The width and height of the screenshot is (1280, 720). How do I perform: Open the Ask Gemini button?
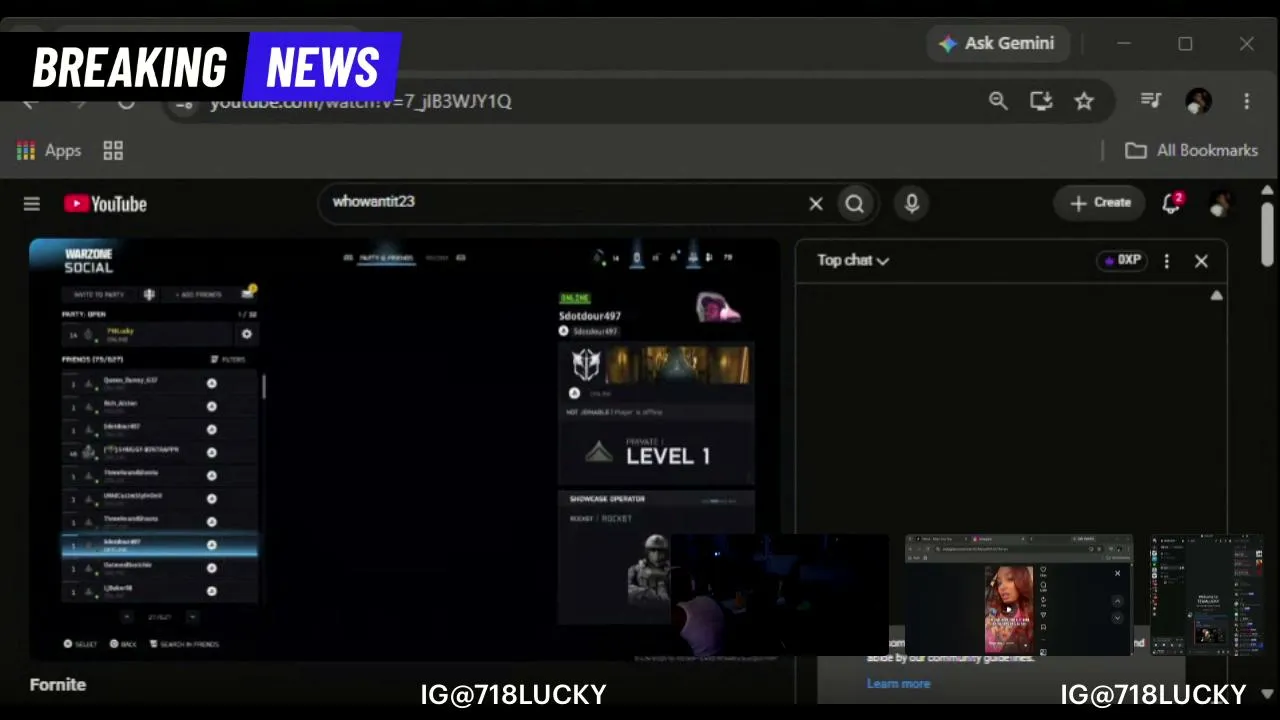coord(997,44)
